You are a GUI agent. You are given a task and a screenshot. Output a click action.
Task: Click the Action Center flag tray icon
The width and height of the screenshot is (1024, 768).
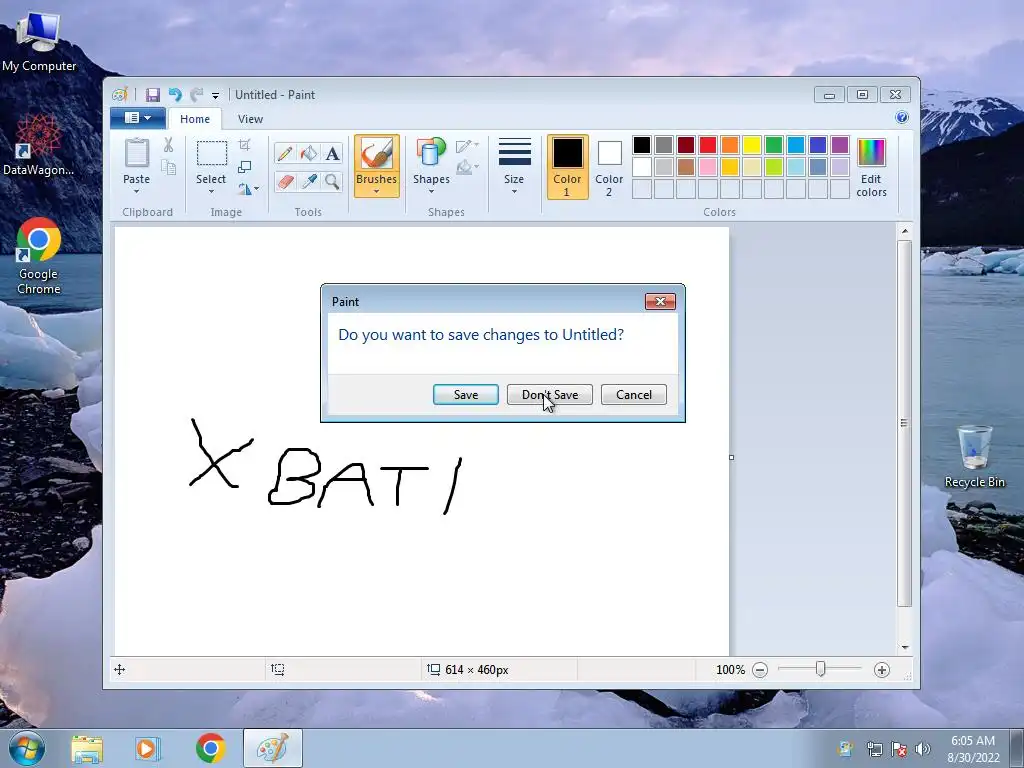tap(899, 749)
